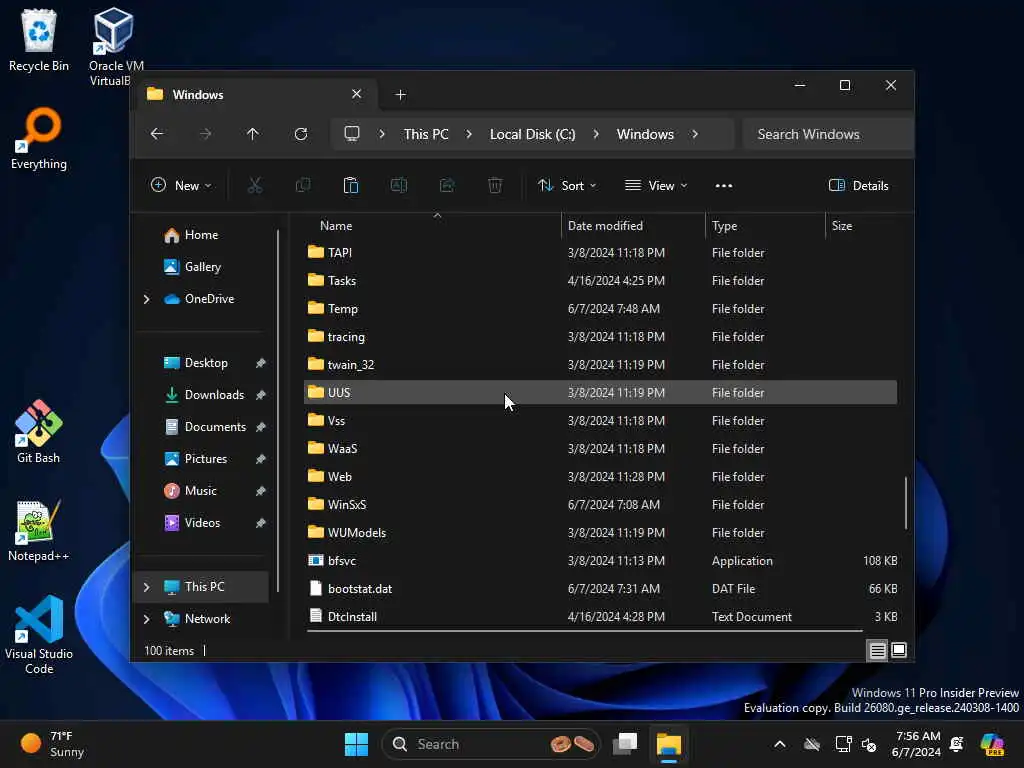Open Task View on the taskbar
The height and width of the screenshot is (768, 1024).
(x=625, y=744)
